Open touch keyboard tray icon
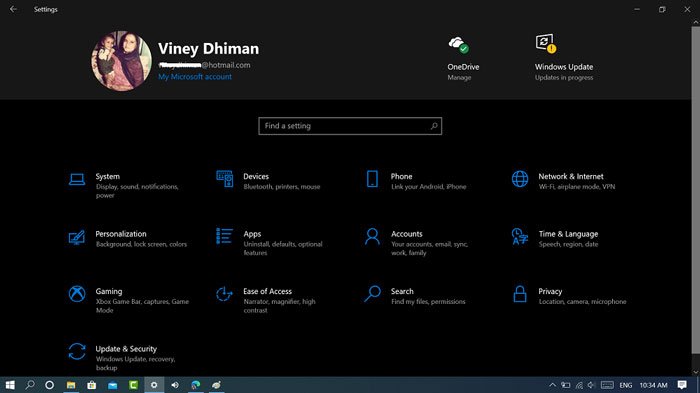The height and width of the screenshot is (393, 700). (607, 385)
